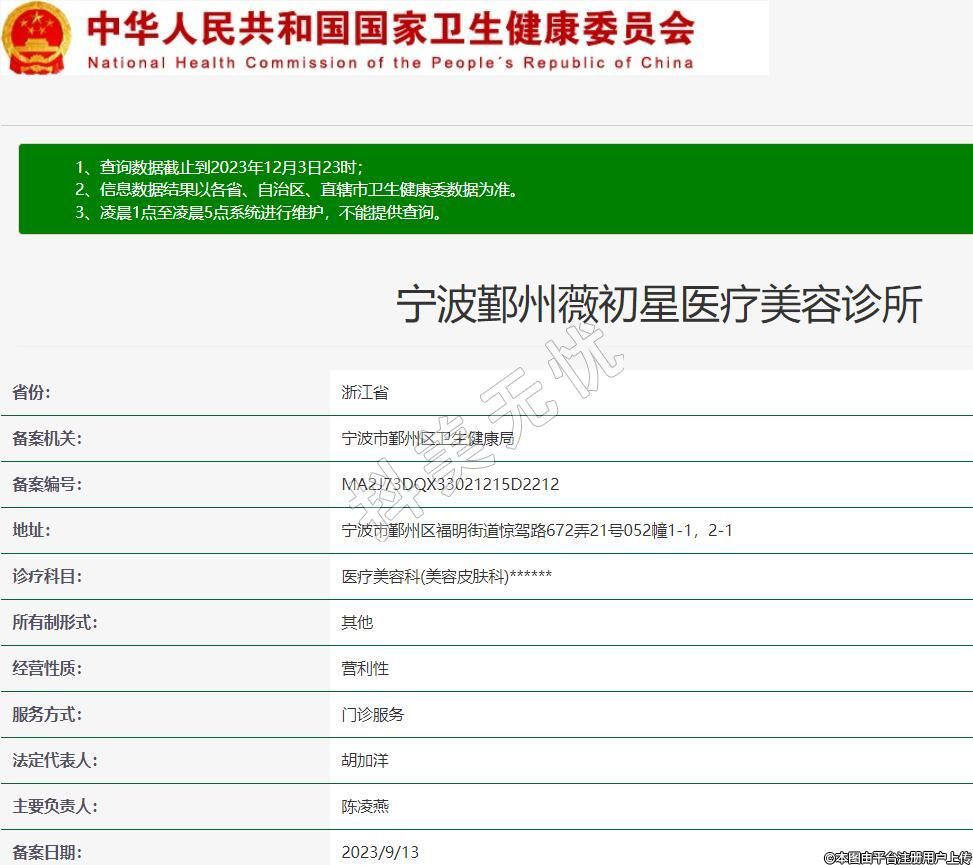Image resolution: width=973 pixels, height=865 pixels.
Task: Click the filing date 2023/9/13
Action: coord(380,852)
